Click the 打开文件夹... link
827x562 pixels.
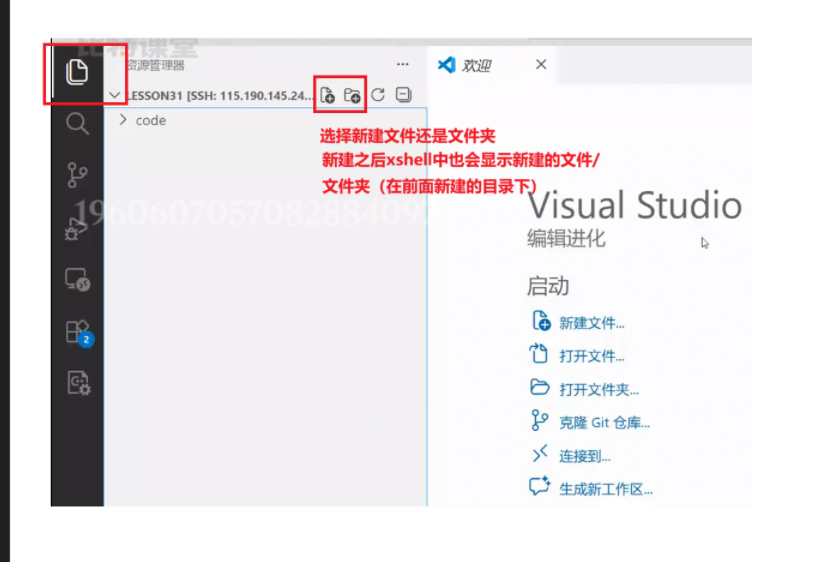pos(599,390)
